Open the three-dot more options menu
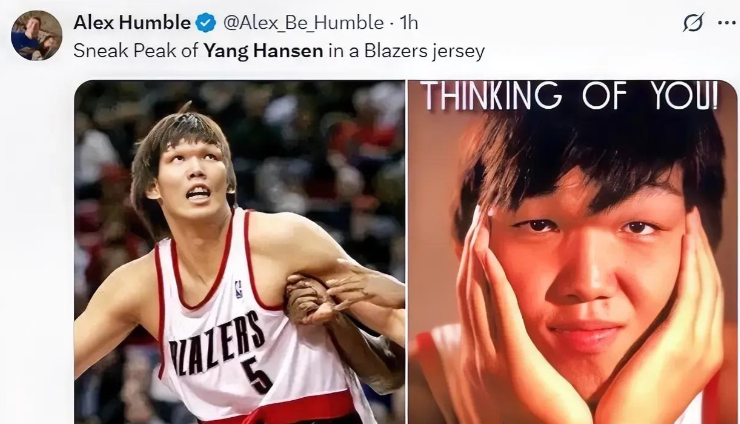Image resolution: width=740 pixels, height=424 pixels. coord(727,22)
